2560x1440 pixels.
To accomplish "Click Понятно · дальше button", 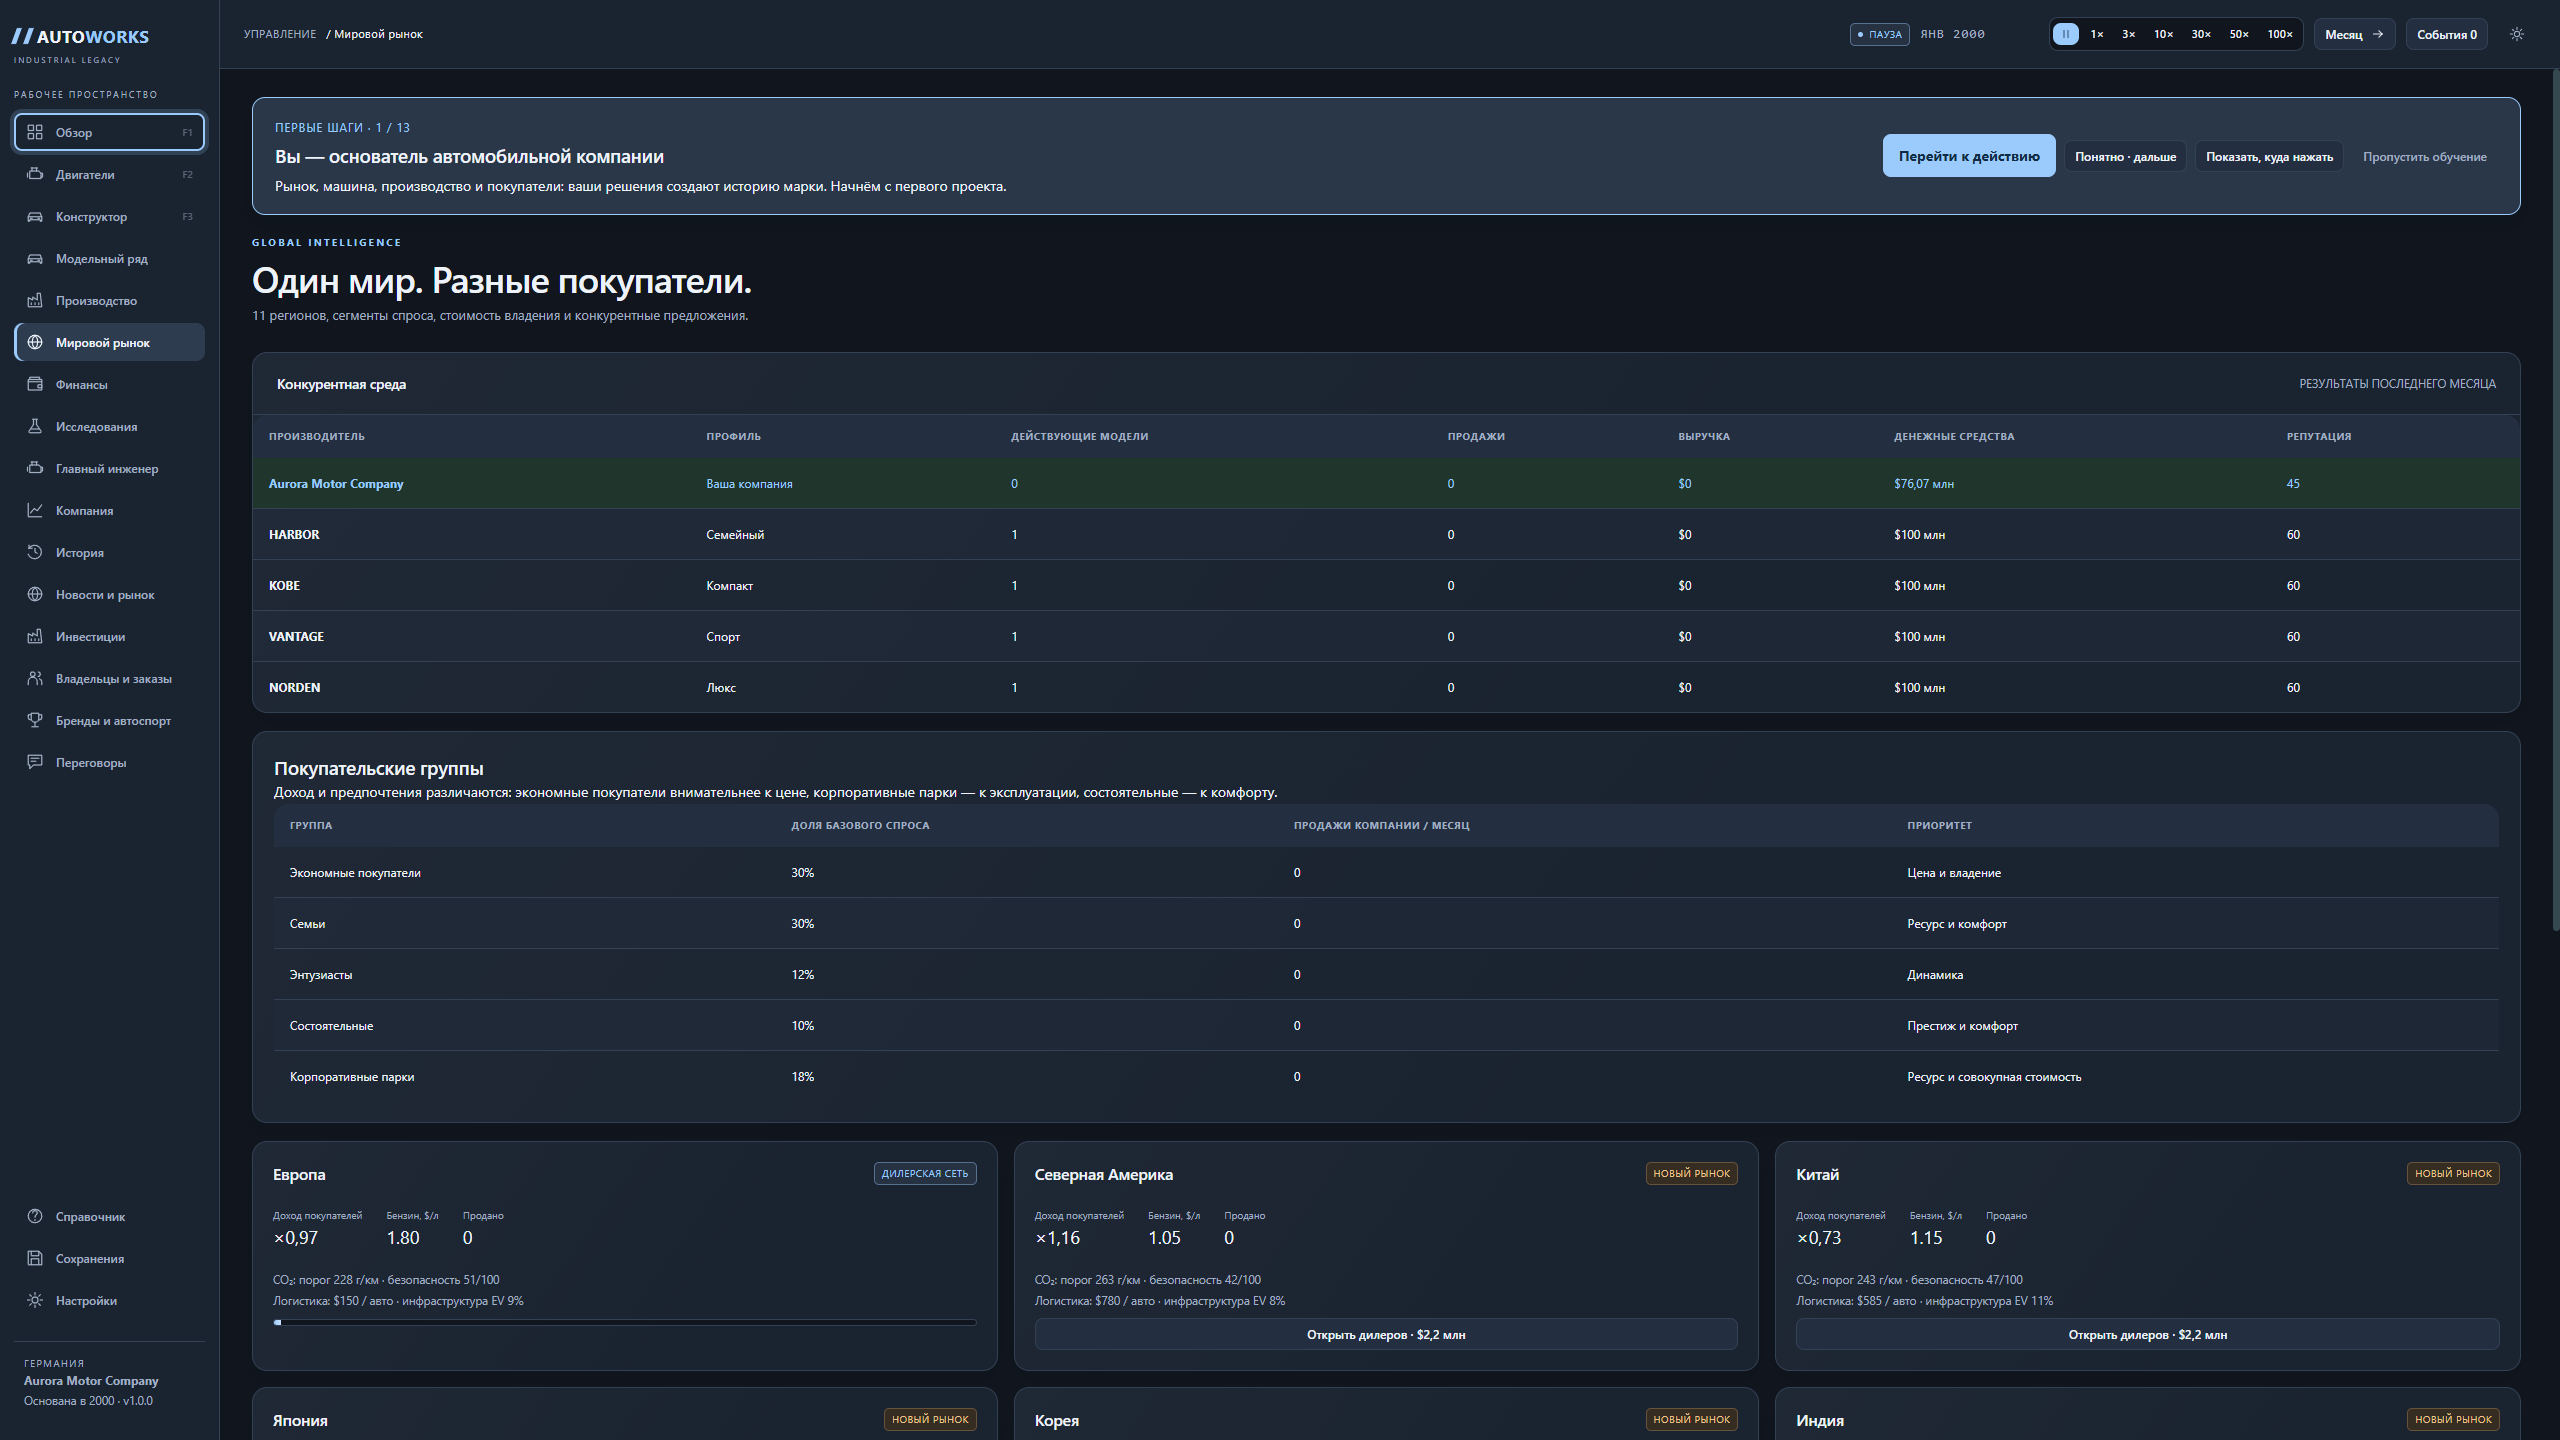I will tap(2125, 156).
